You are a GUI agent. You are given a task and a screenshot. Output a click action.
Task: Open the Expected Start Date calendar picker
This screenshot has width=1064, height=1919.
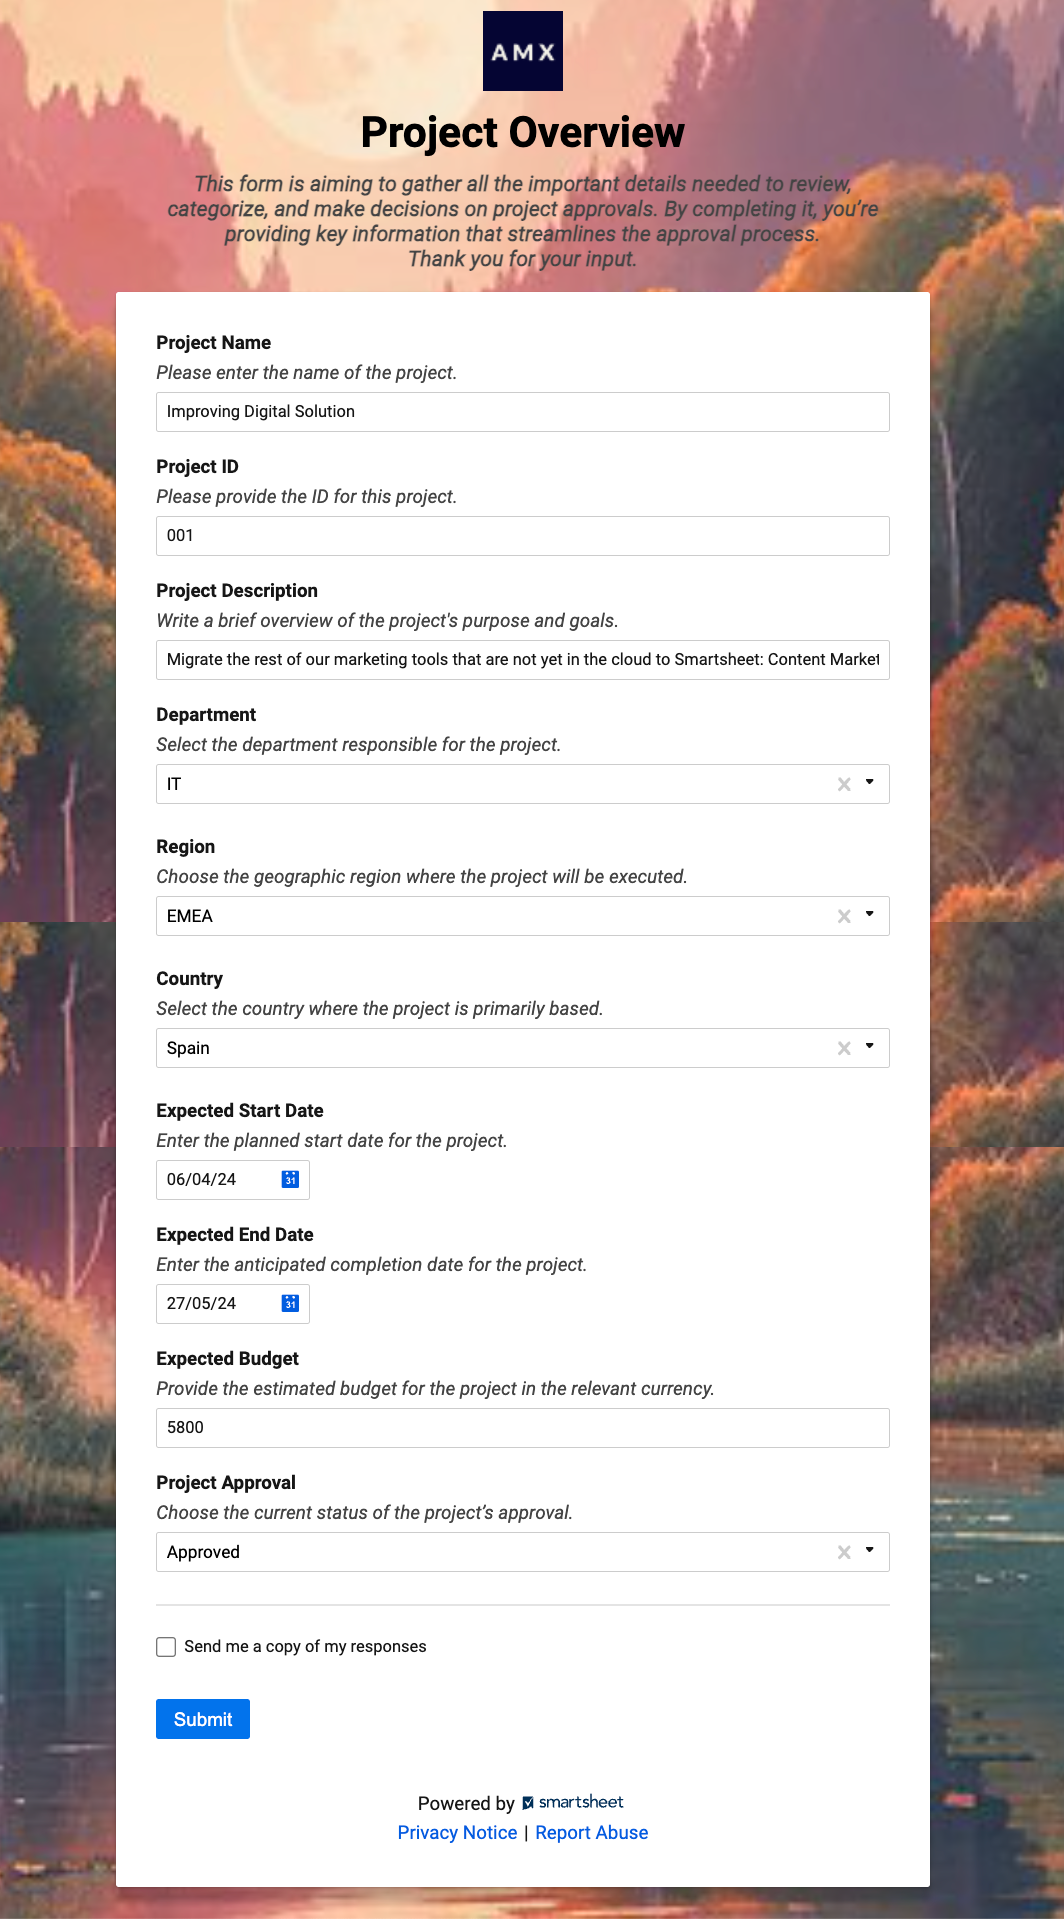click(290, 1180)
